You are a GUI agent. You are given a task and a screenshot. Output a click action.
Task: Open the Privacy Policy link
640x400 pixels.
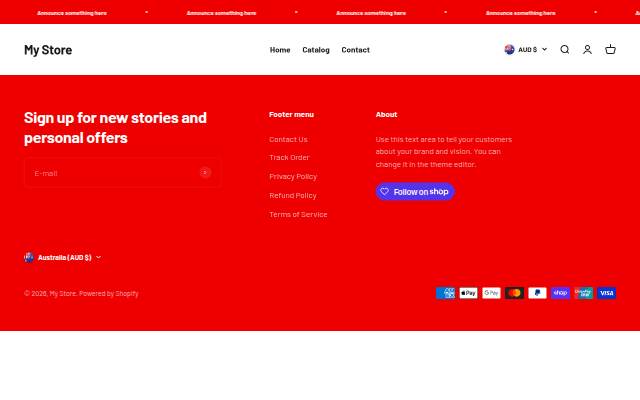tap(293, 176)
